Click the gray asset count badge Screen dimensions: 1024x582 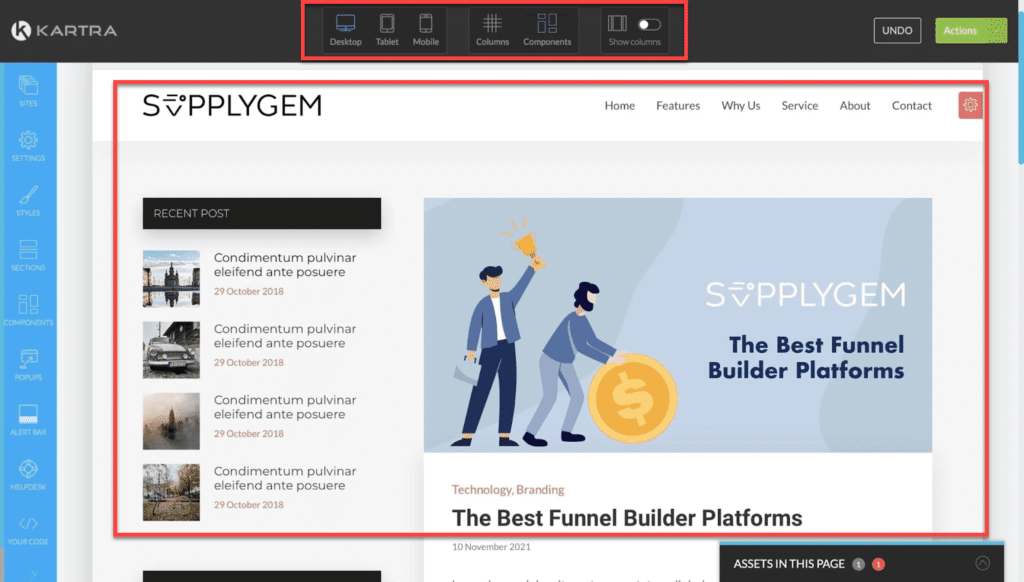(859, 564)
